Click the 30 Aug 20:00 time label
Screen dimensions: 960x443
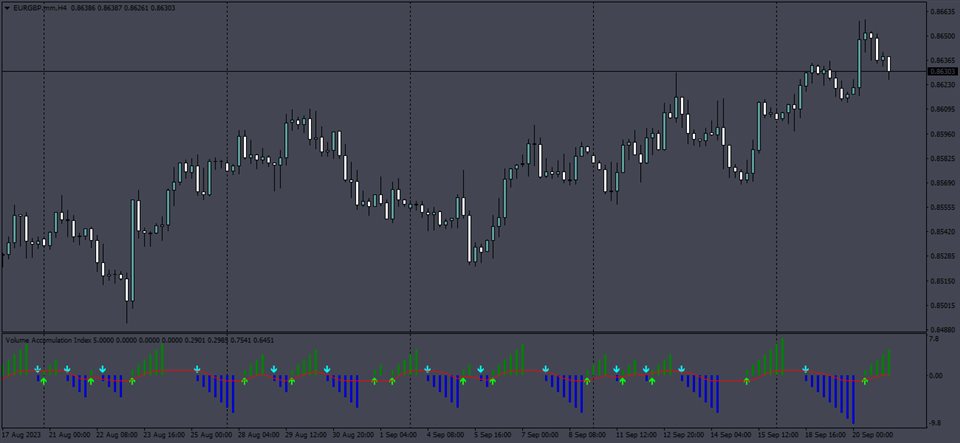[352, 434]
